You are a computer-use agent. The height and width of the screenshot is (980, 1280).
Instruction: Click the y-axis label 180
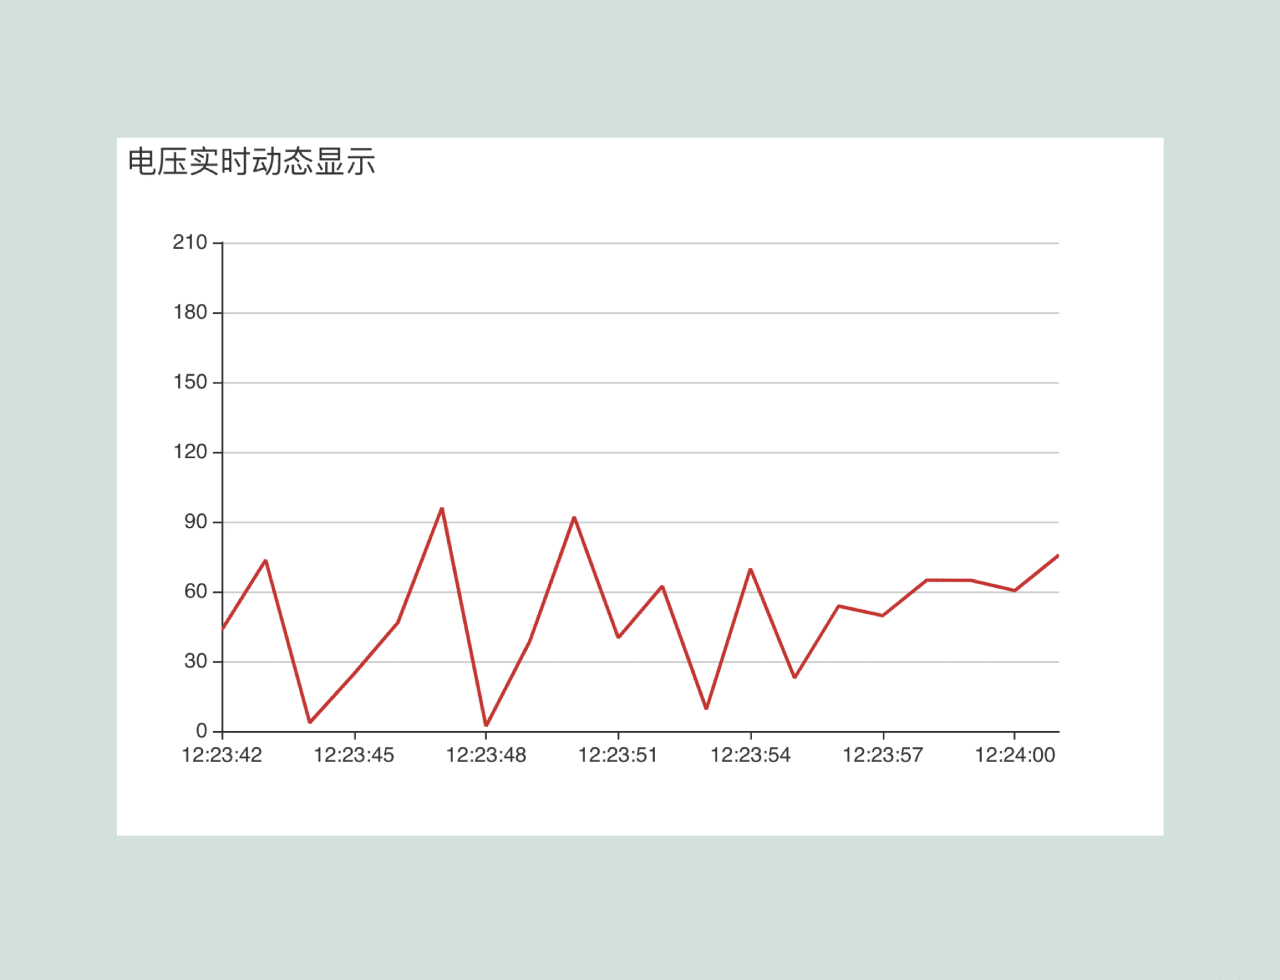click(x=193, y=312)
